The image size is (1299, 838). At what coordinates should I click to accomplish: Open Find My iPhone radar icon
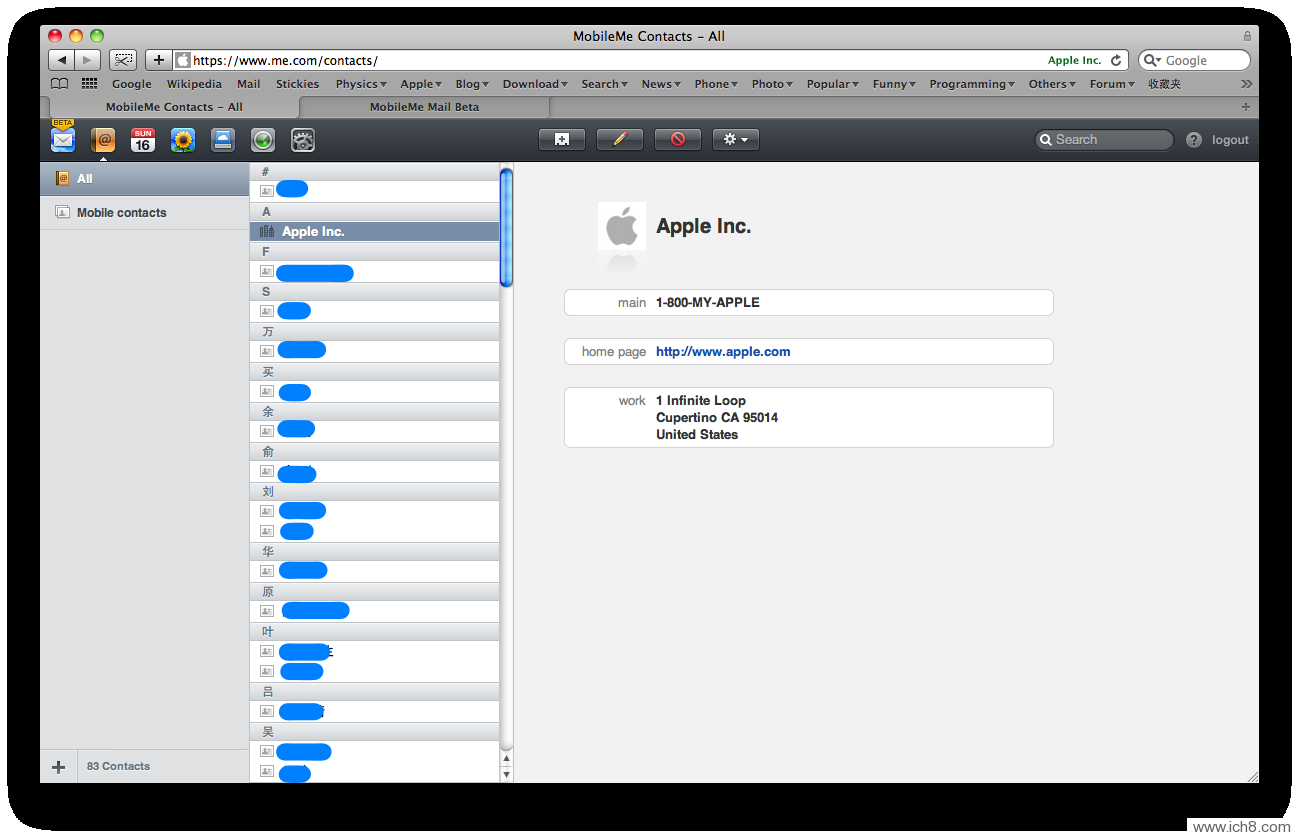click(x=263, y=140)
